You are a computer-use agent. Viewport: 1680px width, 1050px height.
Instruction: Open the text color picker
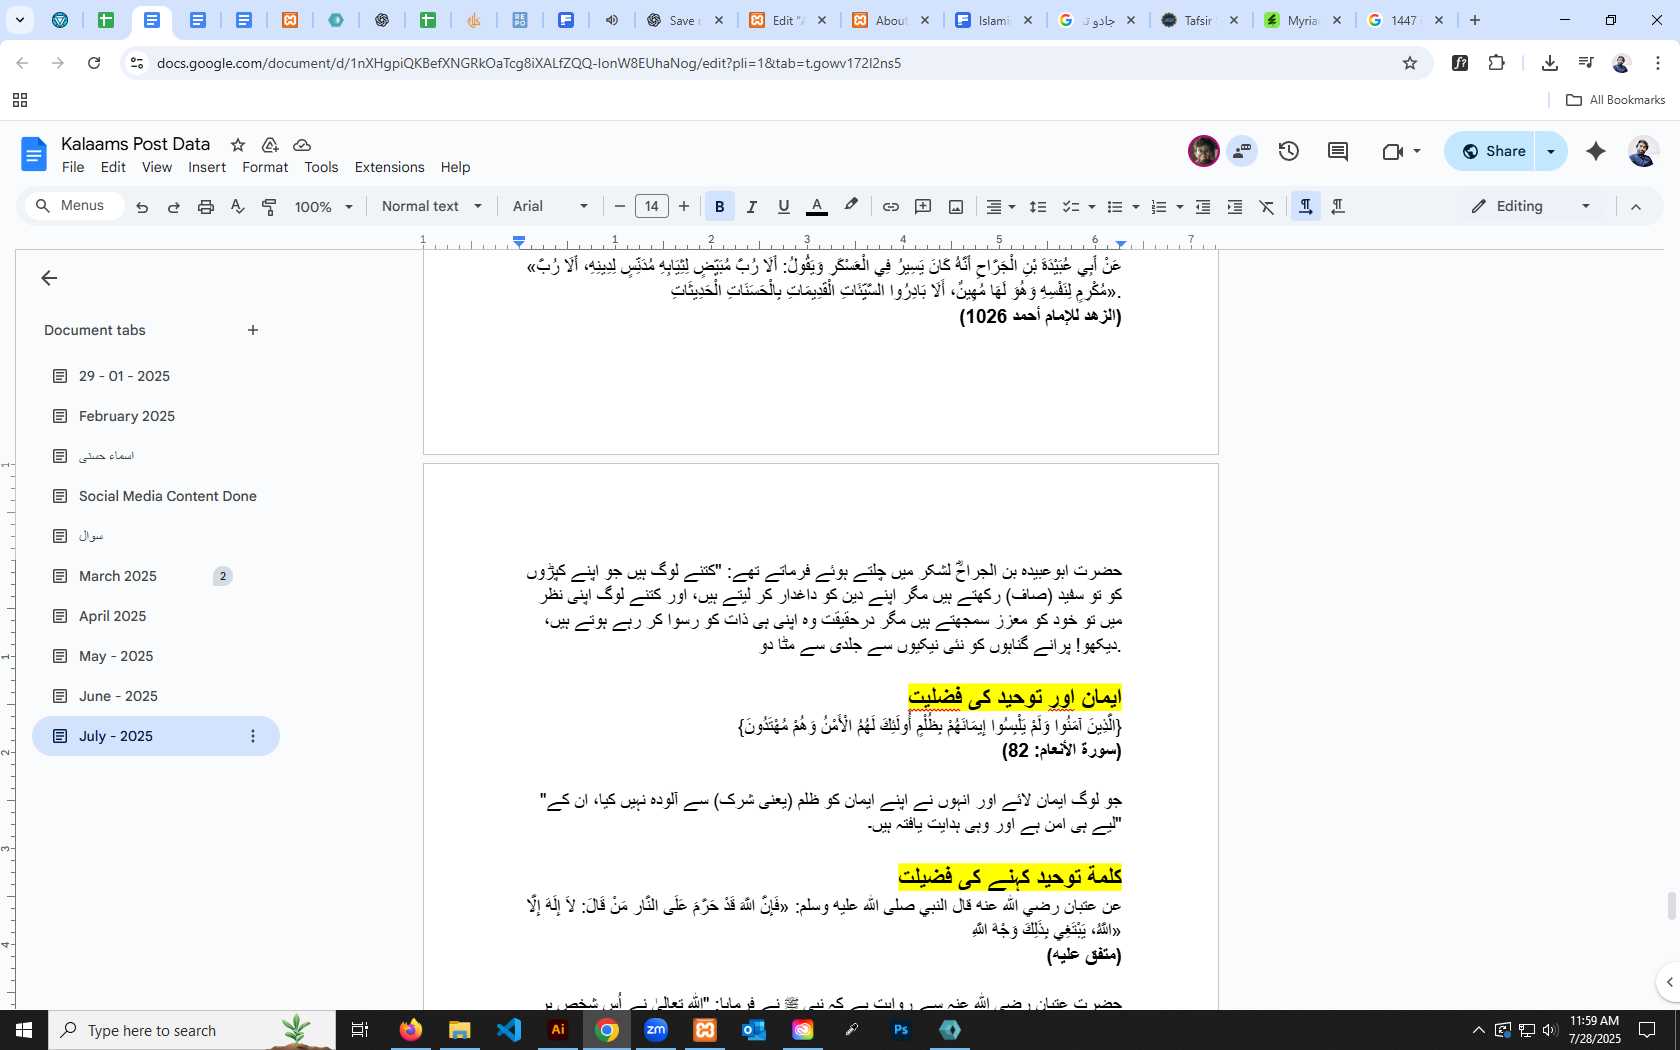pos(817,207)
